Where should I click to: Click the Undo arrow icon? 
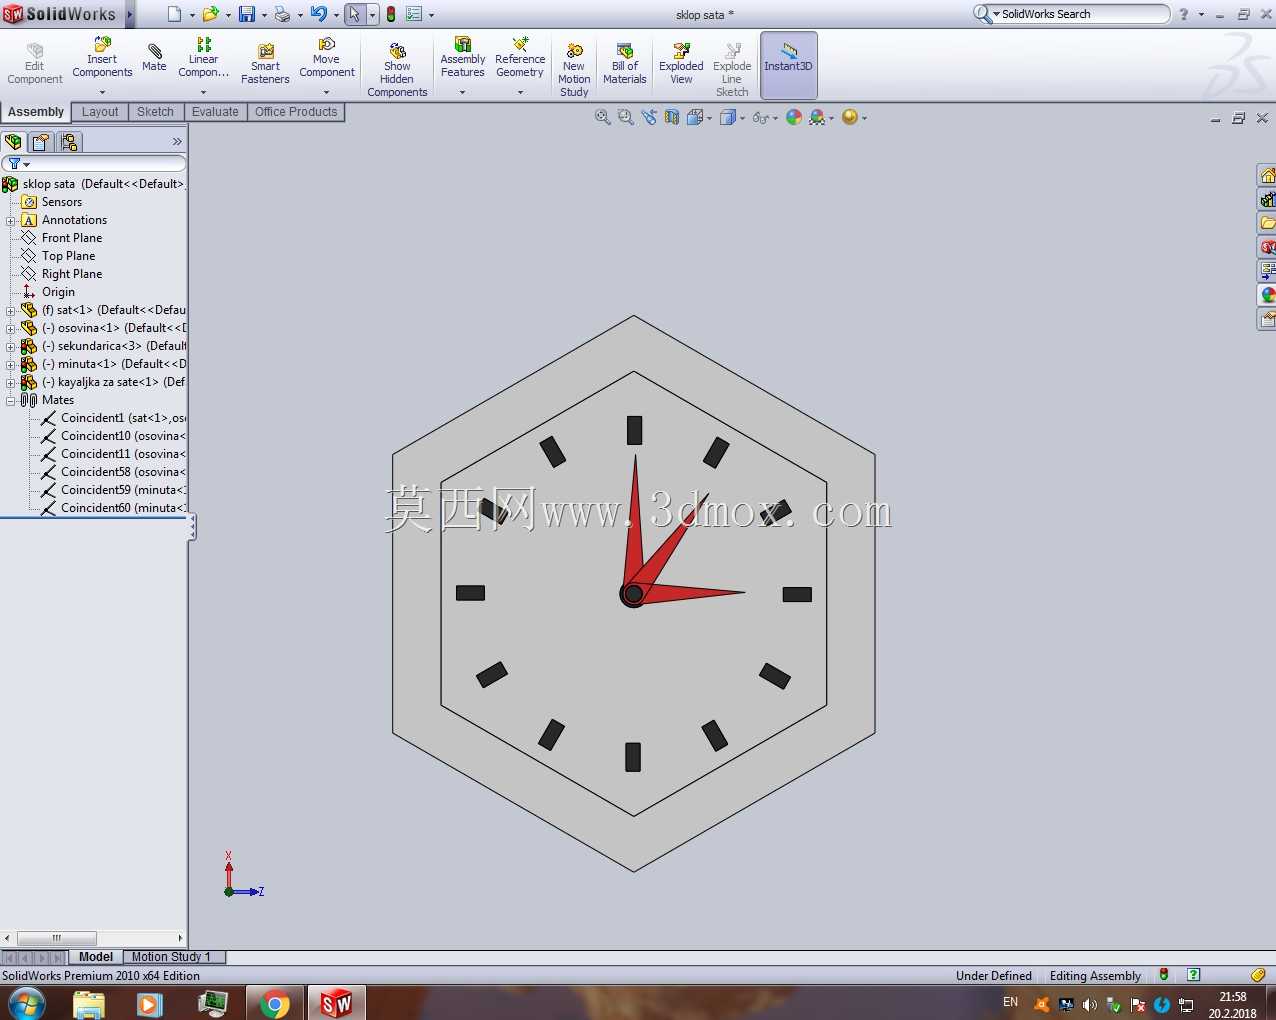(x=318, y=14)
